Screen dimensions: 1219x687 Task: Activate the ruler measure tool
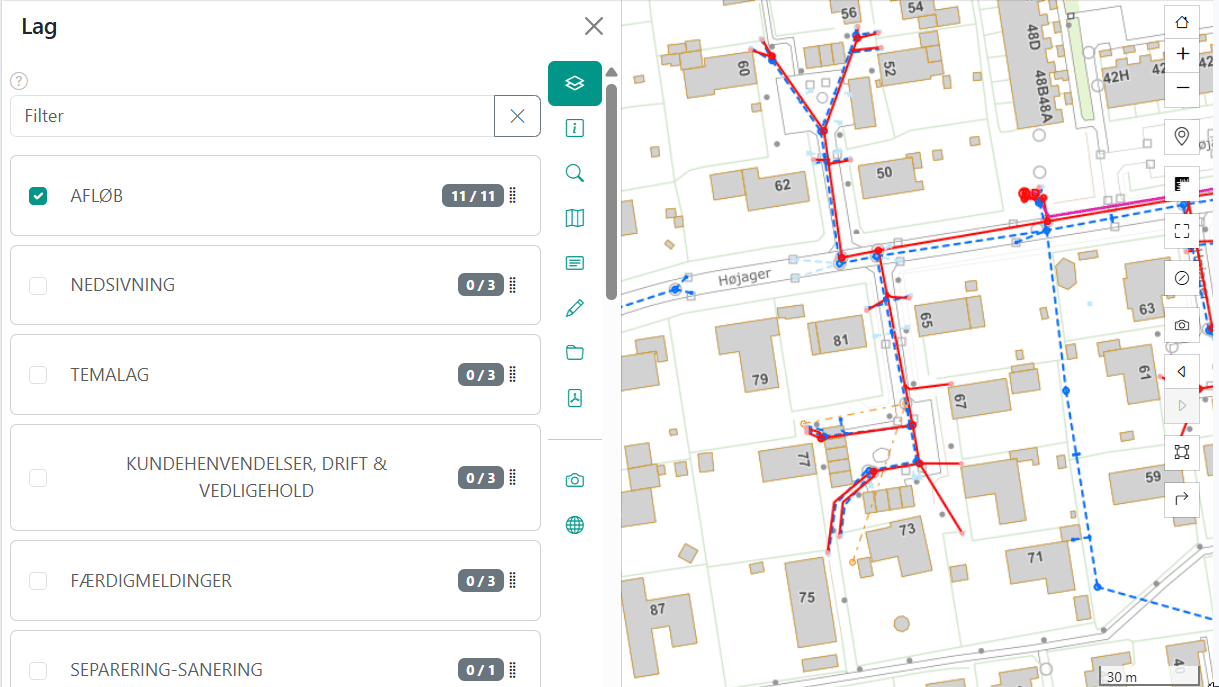[x=1182, y=185]
